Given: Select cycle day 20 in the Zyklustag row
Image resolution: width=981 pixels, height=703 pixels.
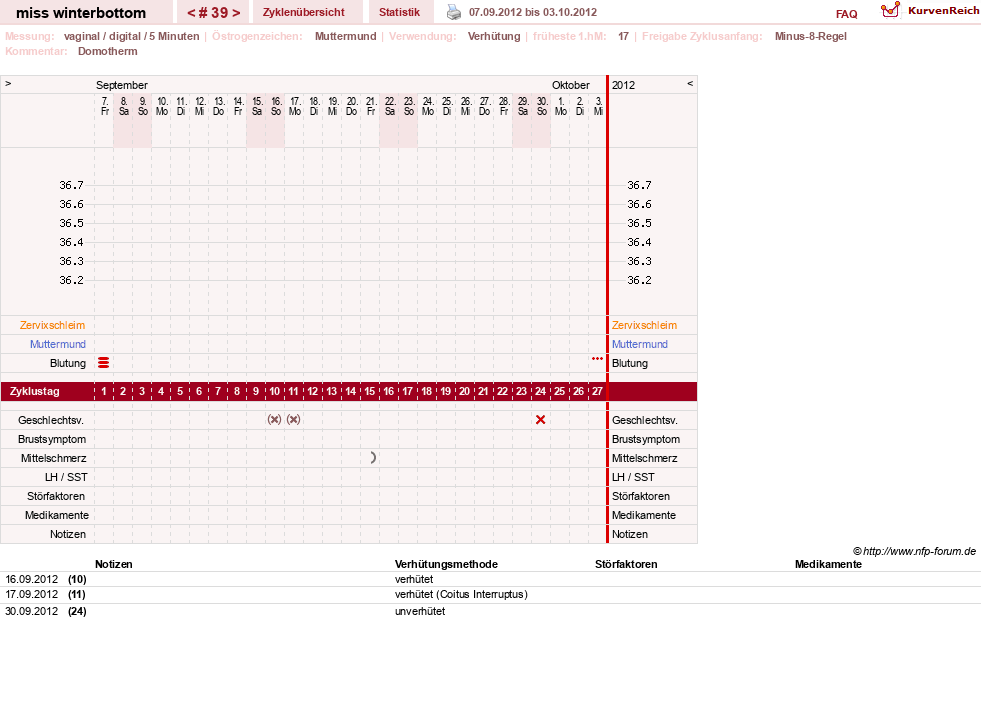Looking at the screenshot, I should pyautogui.click(x=464, y=392).
